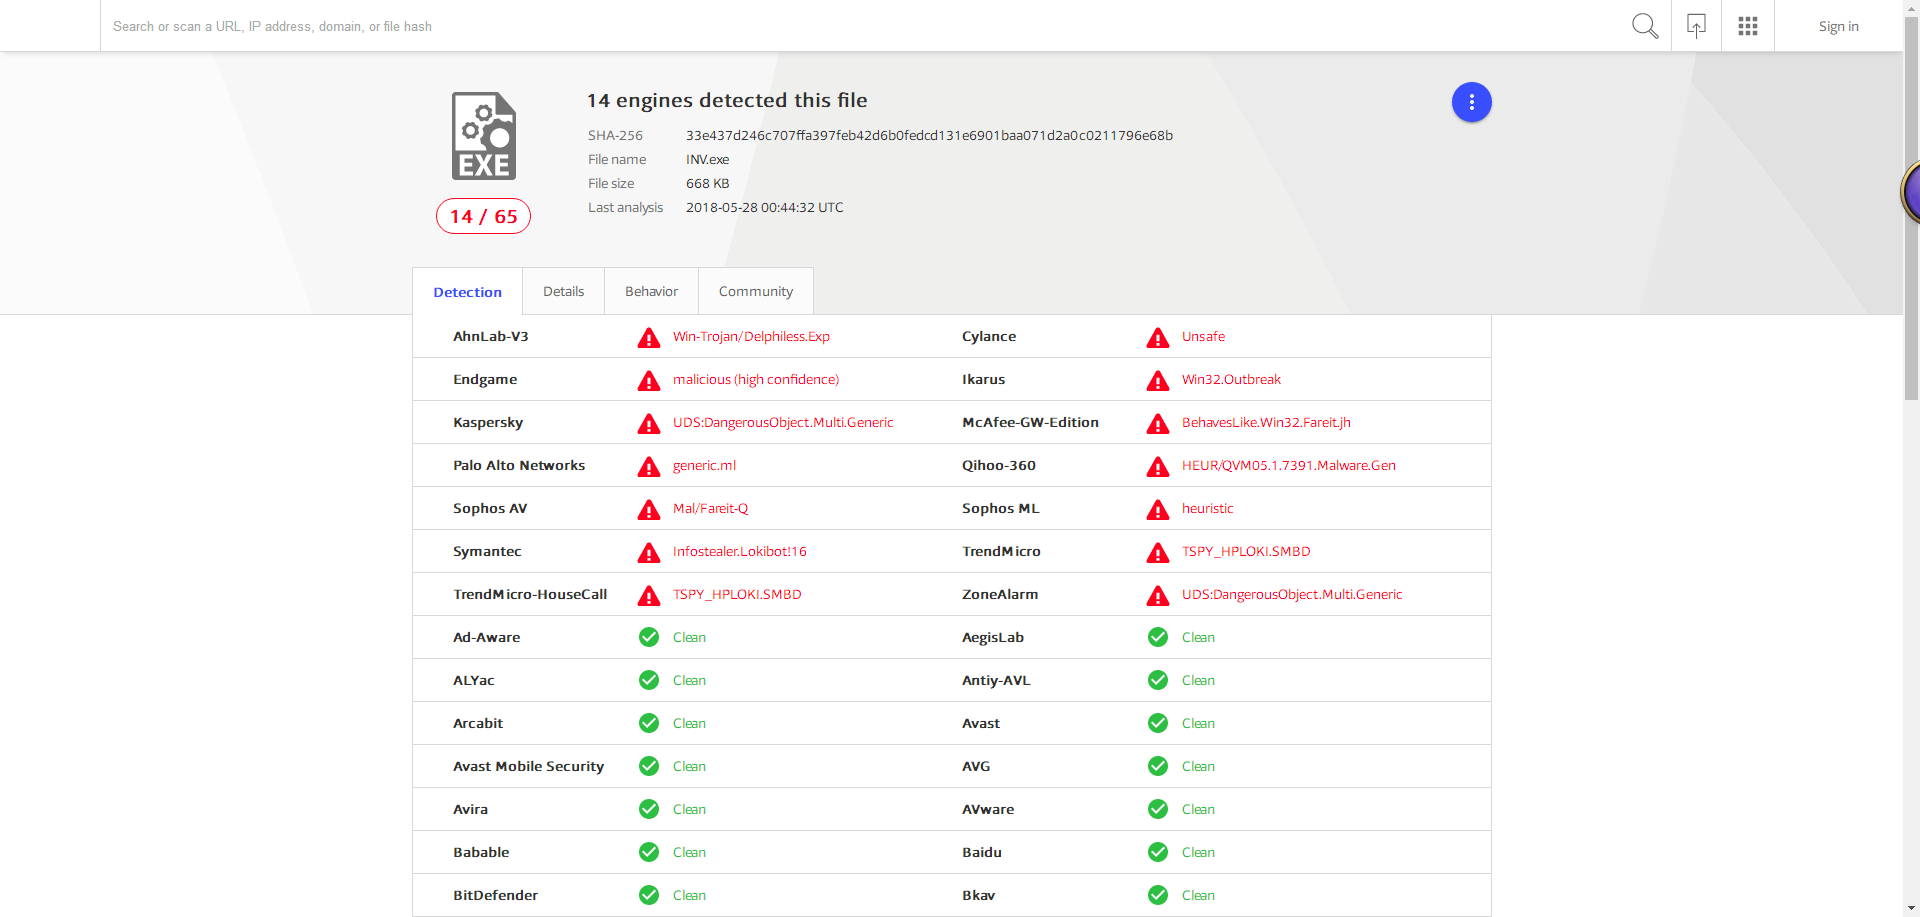Click the 14 / 65 detection score badge
The height and width of the screenshot is (917, 1920).
(483, 216)
